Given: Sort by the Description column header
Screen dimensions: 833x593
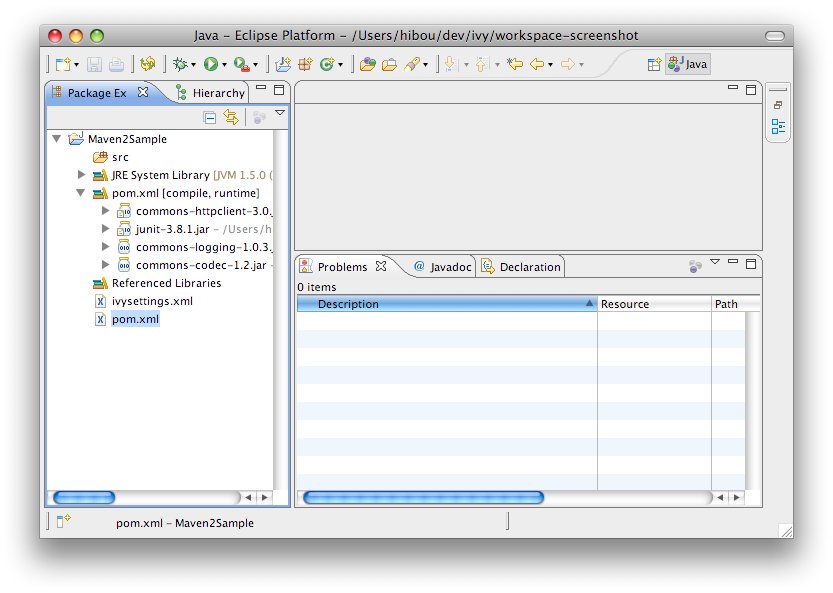Looking at the screenshot, I should pyautogui.click(x=447, y=304).
